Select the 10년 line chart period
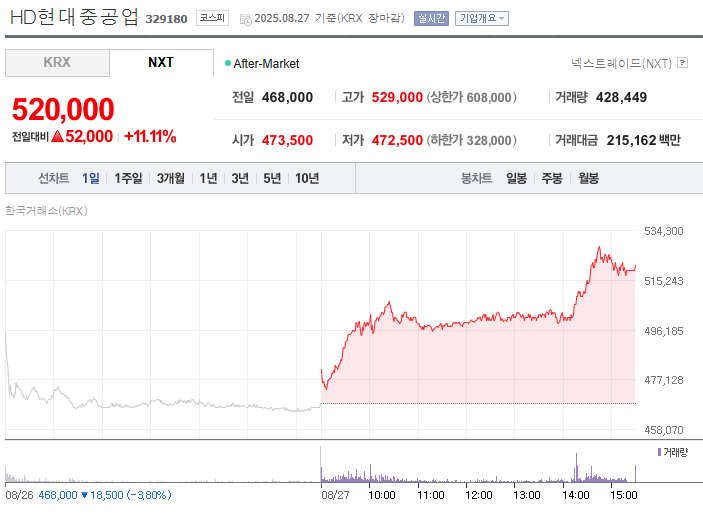The width and height of the screenshot is (703, 514). tap(307, 179)
